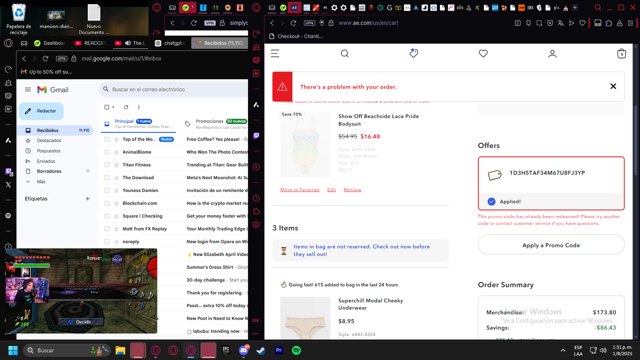Switch to the Principal inbox tab

coord(138,123)
